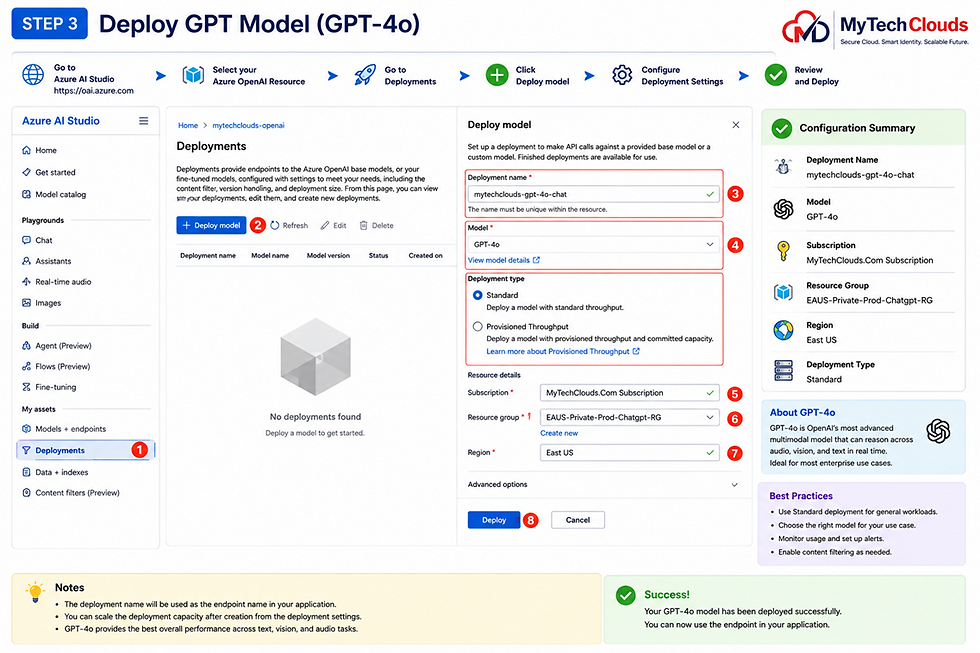Screen dimensions: 980x653
Task: Open the Model dropdown showing GPT-4o
Action: pyautogui.click(x=593, y=244)
